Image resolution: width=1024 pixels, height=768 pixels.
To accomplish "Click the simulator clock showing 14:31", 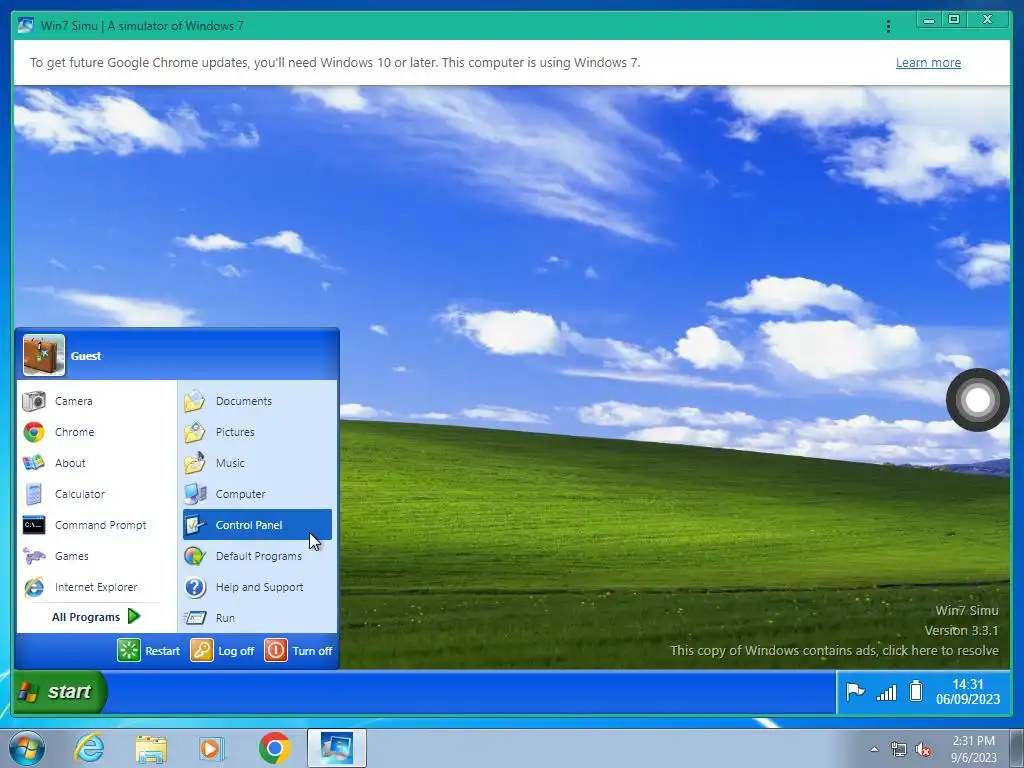I will pos(968,692).
